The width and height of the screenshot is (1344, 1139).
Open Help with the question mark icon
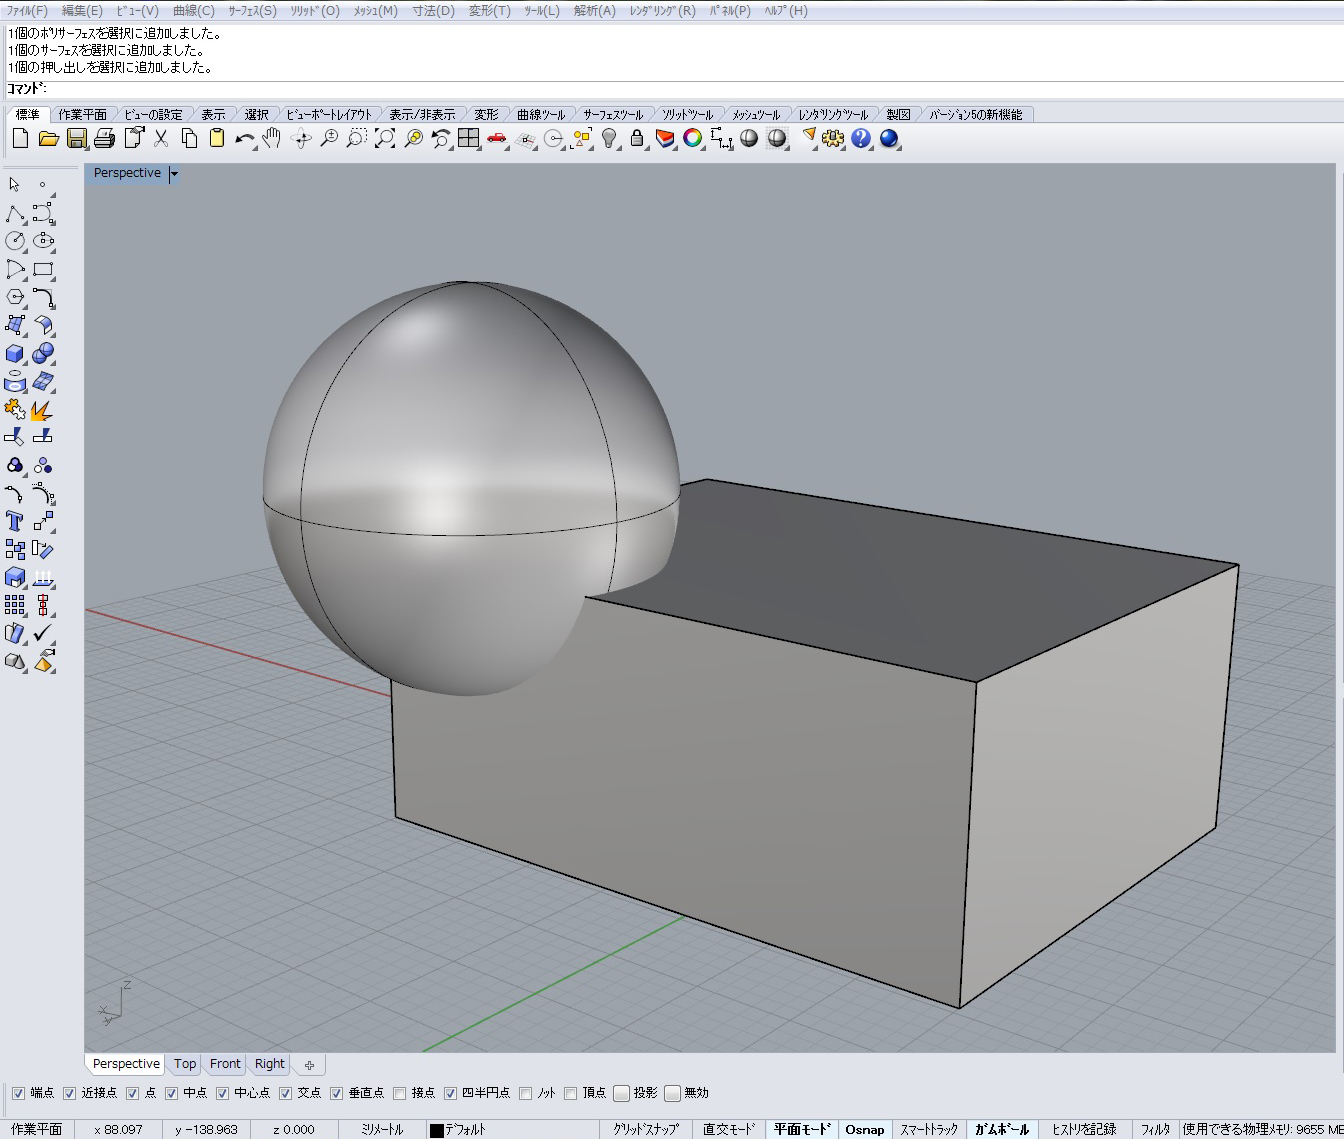point(861,139)
